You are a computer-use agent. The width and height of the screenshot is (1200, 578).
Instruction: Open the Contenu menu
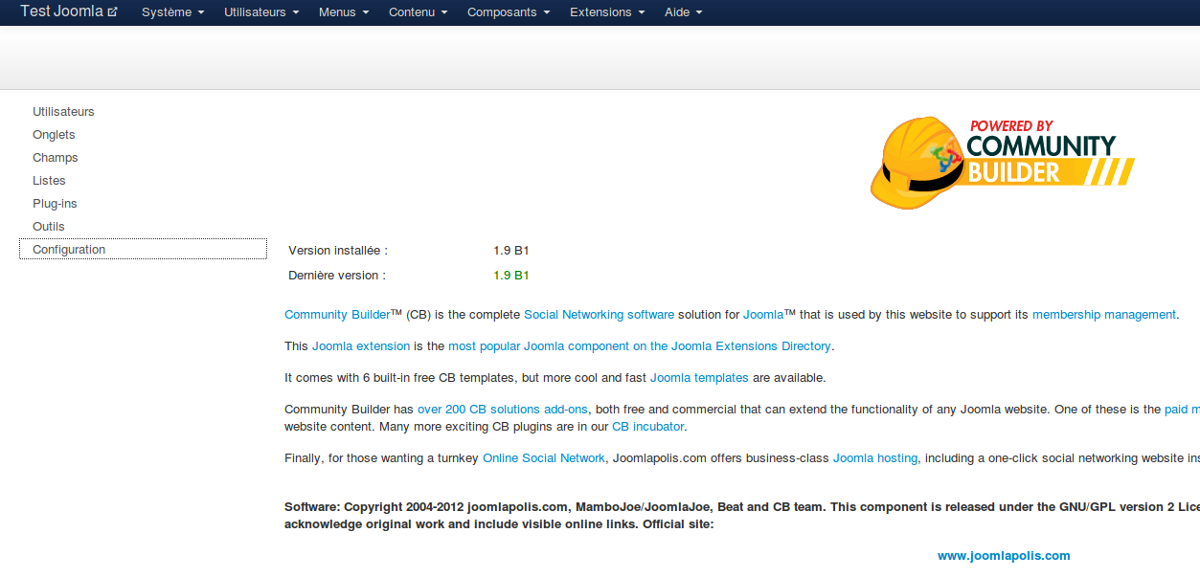(418, 12)
